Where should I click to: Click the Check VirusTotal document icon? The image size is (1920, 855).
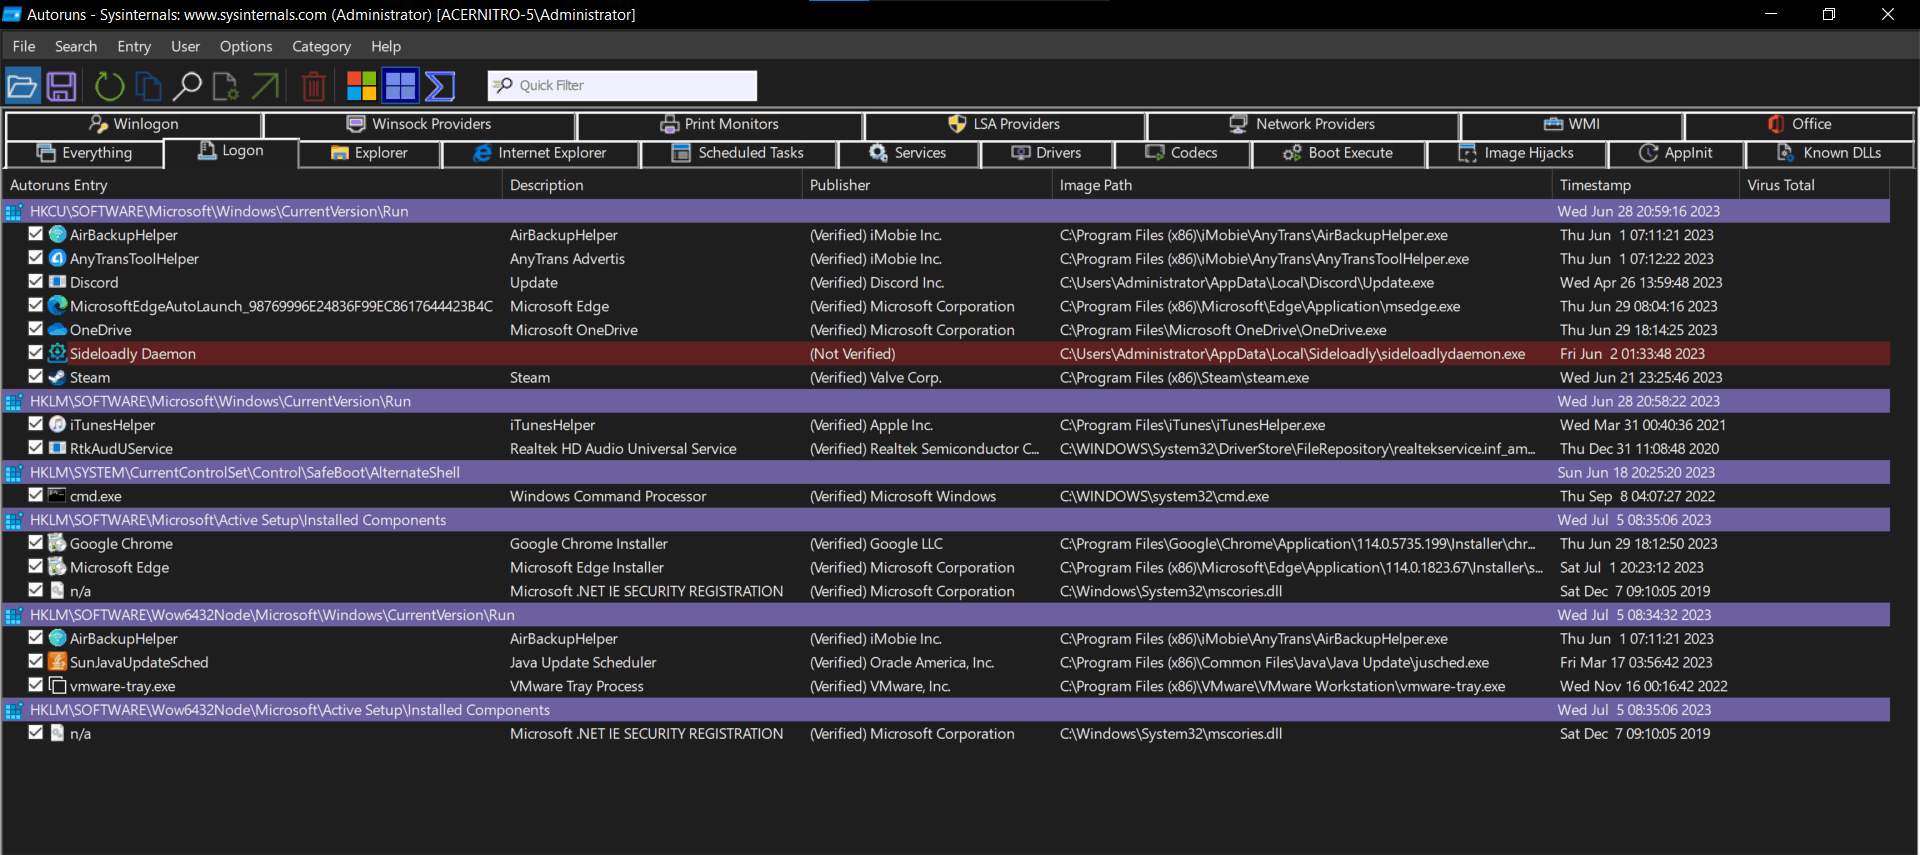pos(225,86)
